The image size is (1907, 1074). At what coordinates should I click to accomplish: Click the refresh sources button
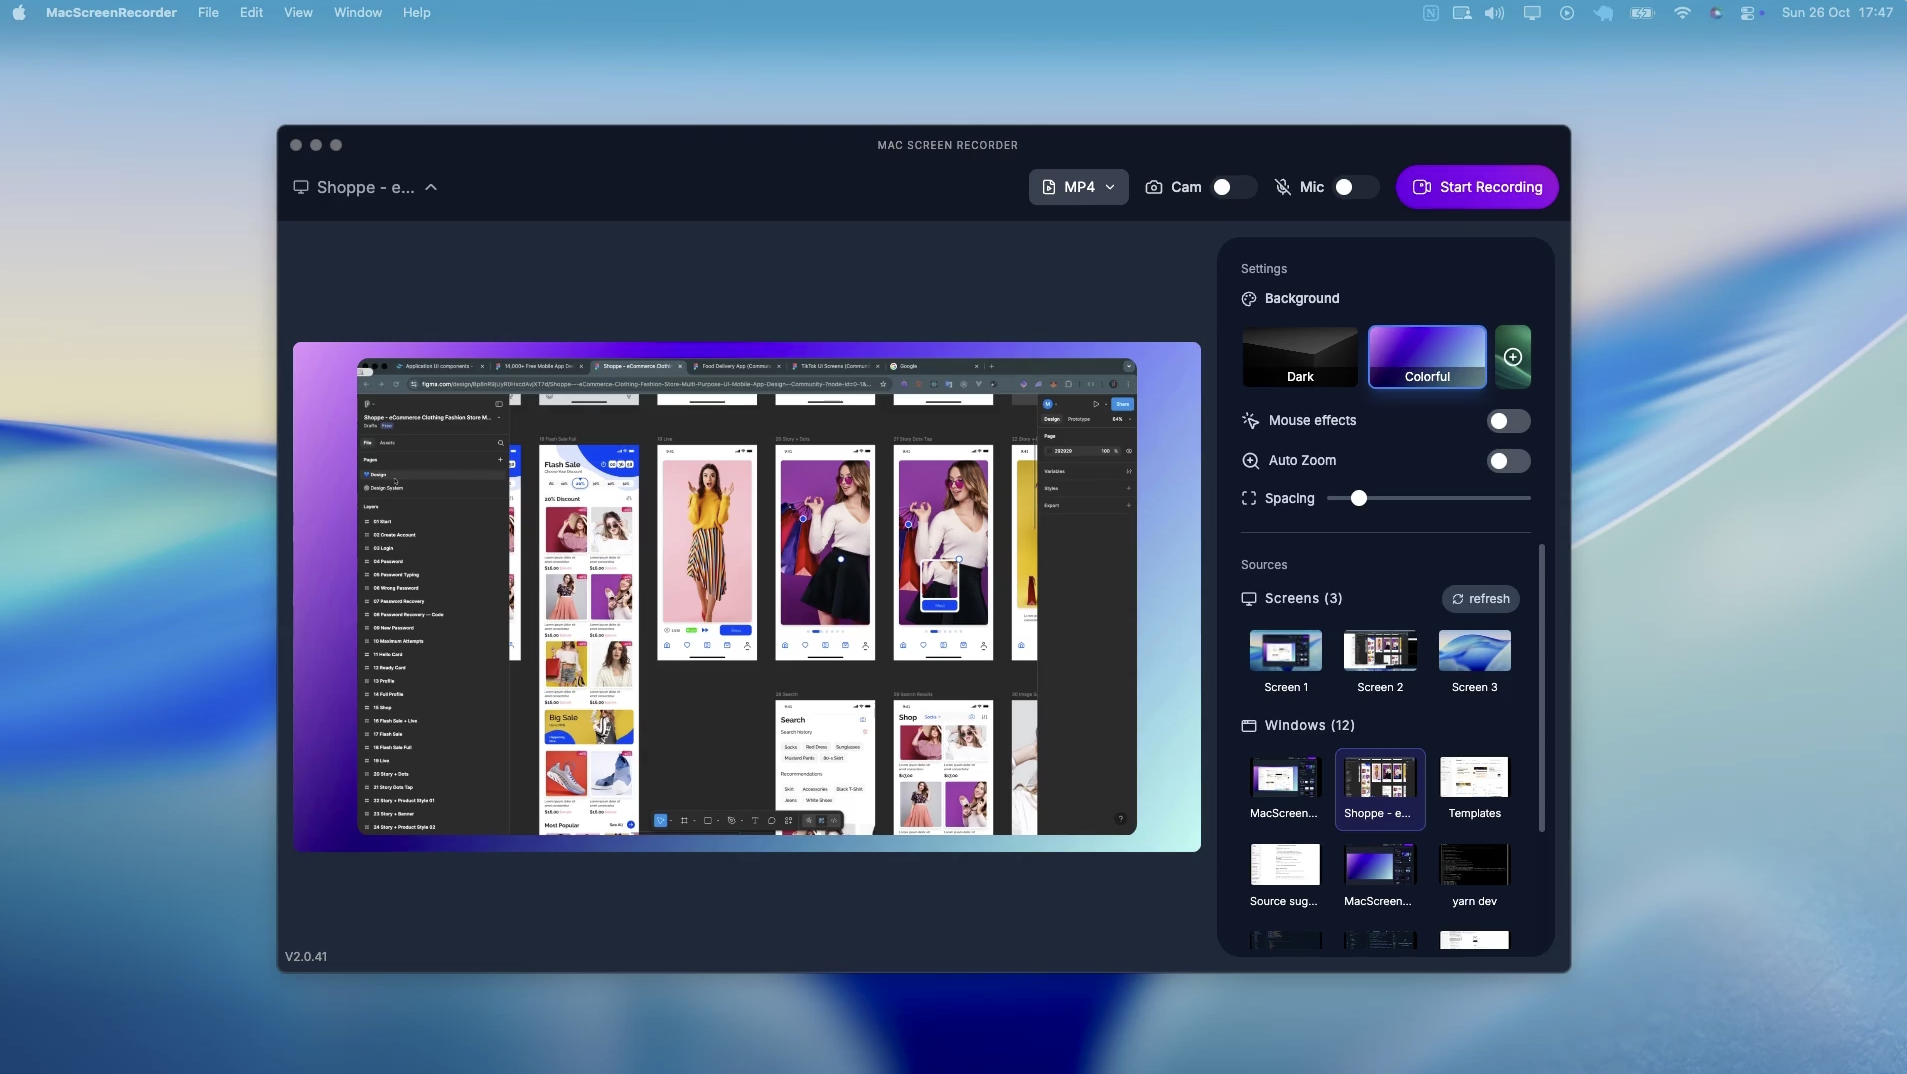coord(1480,599)
